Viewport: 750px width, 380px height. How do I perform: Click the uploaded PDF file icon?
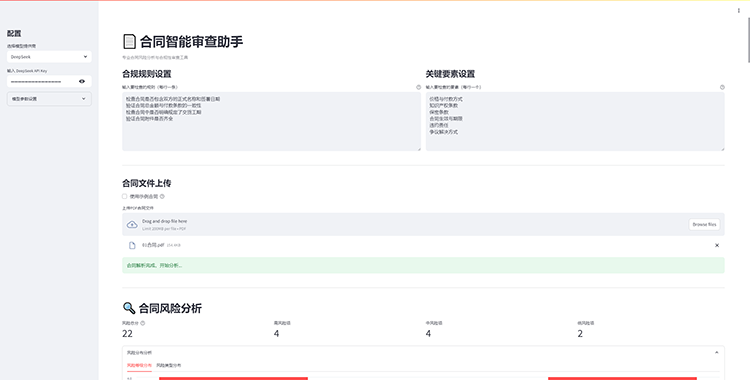click(132, 246)
